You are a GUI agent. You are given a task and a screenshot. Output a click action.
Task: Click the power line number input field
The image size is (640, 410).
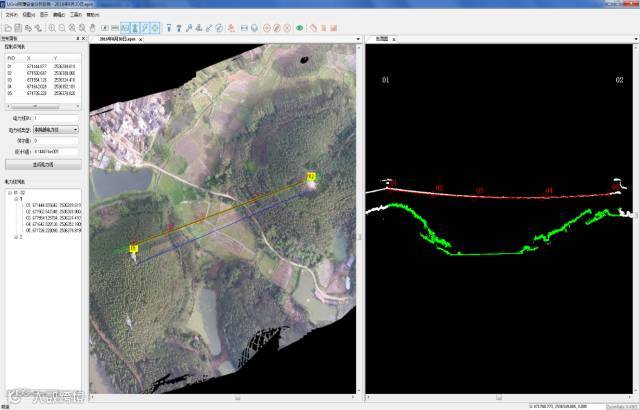[x=56, y=118]
